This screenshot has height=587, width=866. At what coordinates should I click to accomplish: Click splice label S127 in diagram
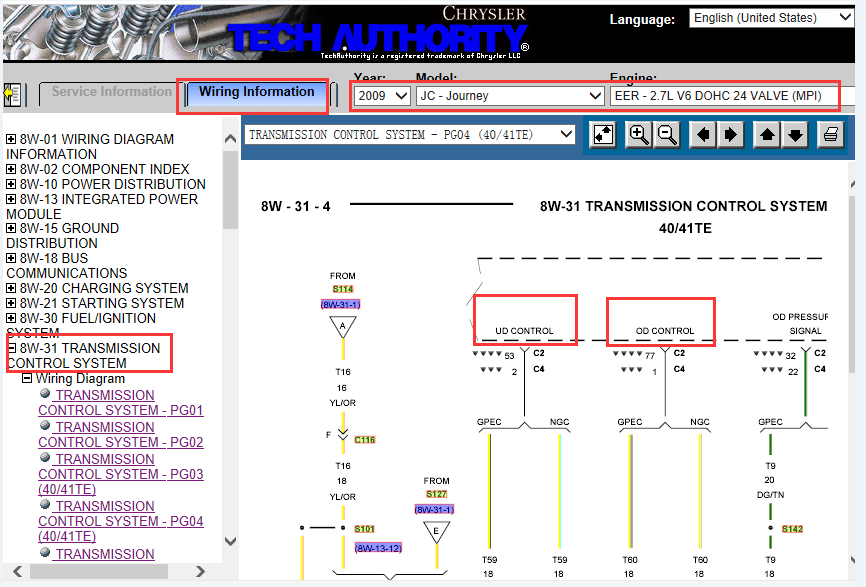pyautogui.click(x=436, y=494)
